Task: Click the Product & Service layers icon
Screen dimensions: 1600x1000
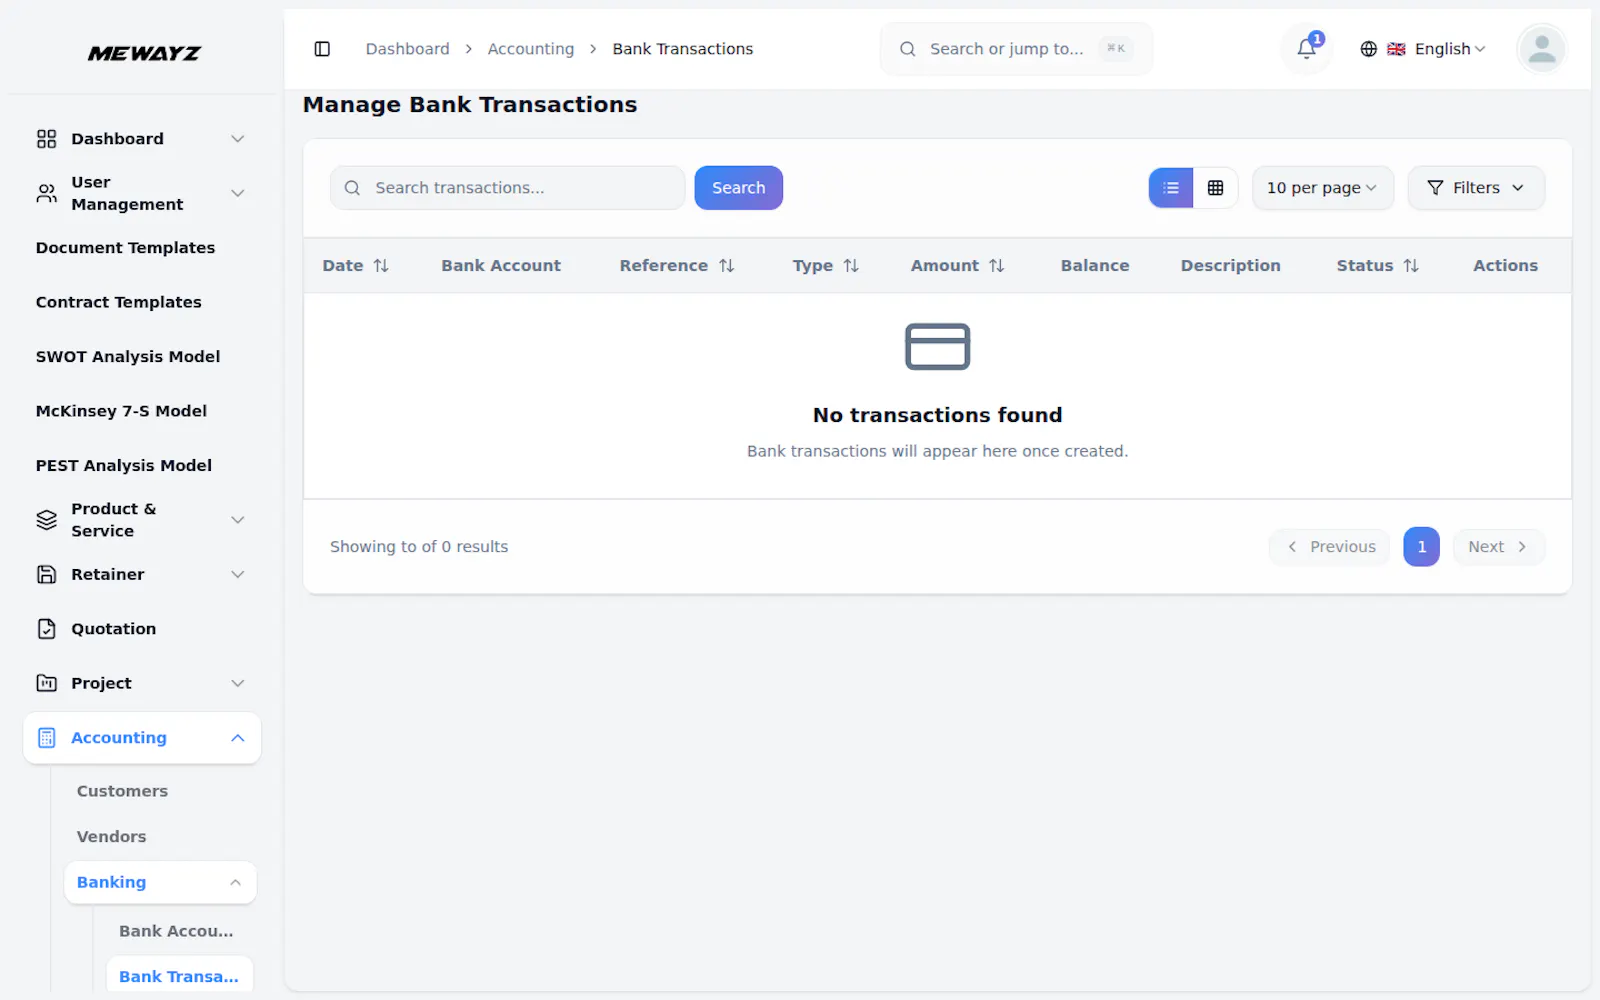Action: [x=47, y=520]
